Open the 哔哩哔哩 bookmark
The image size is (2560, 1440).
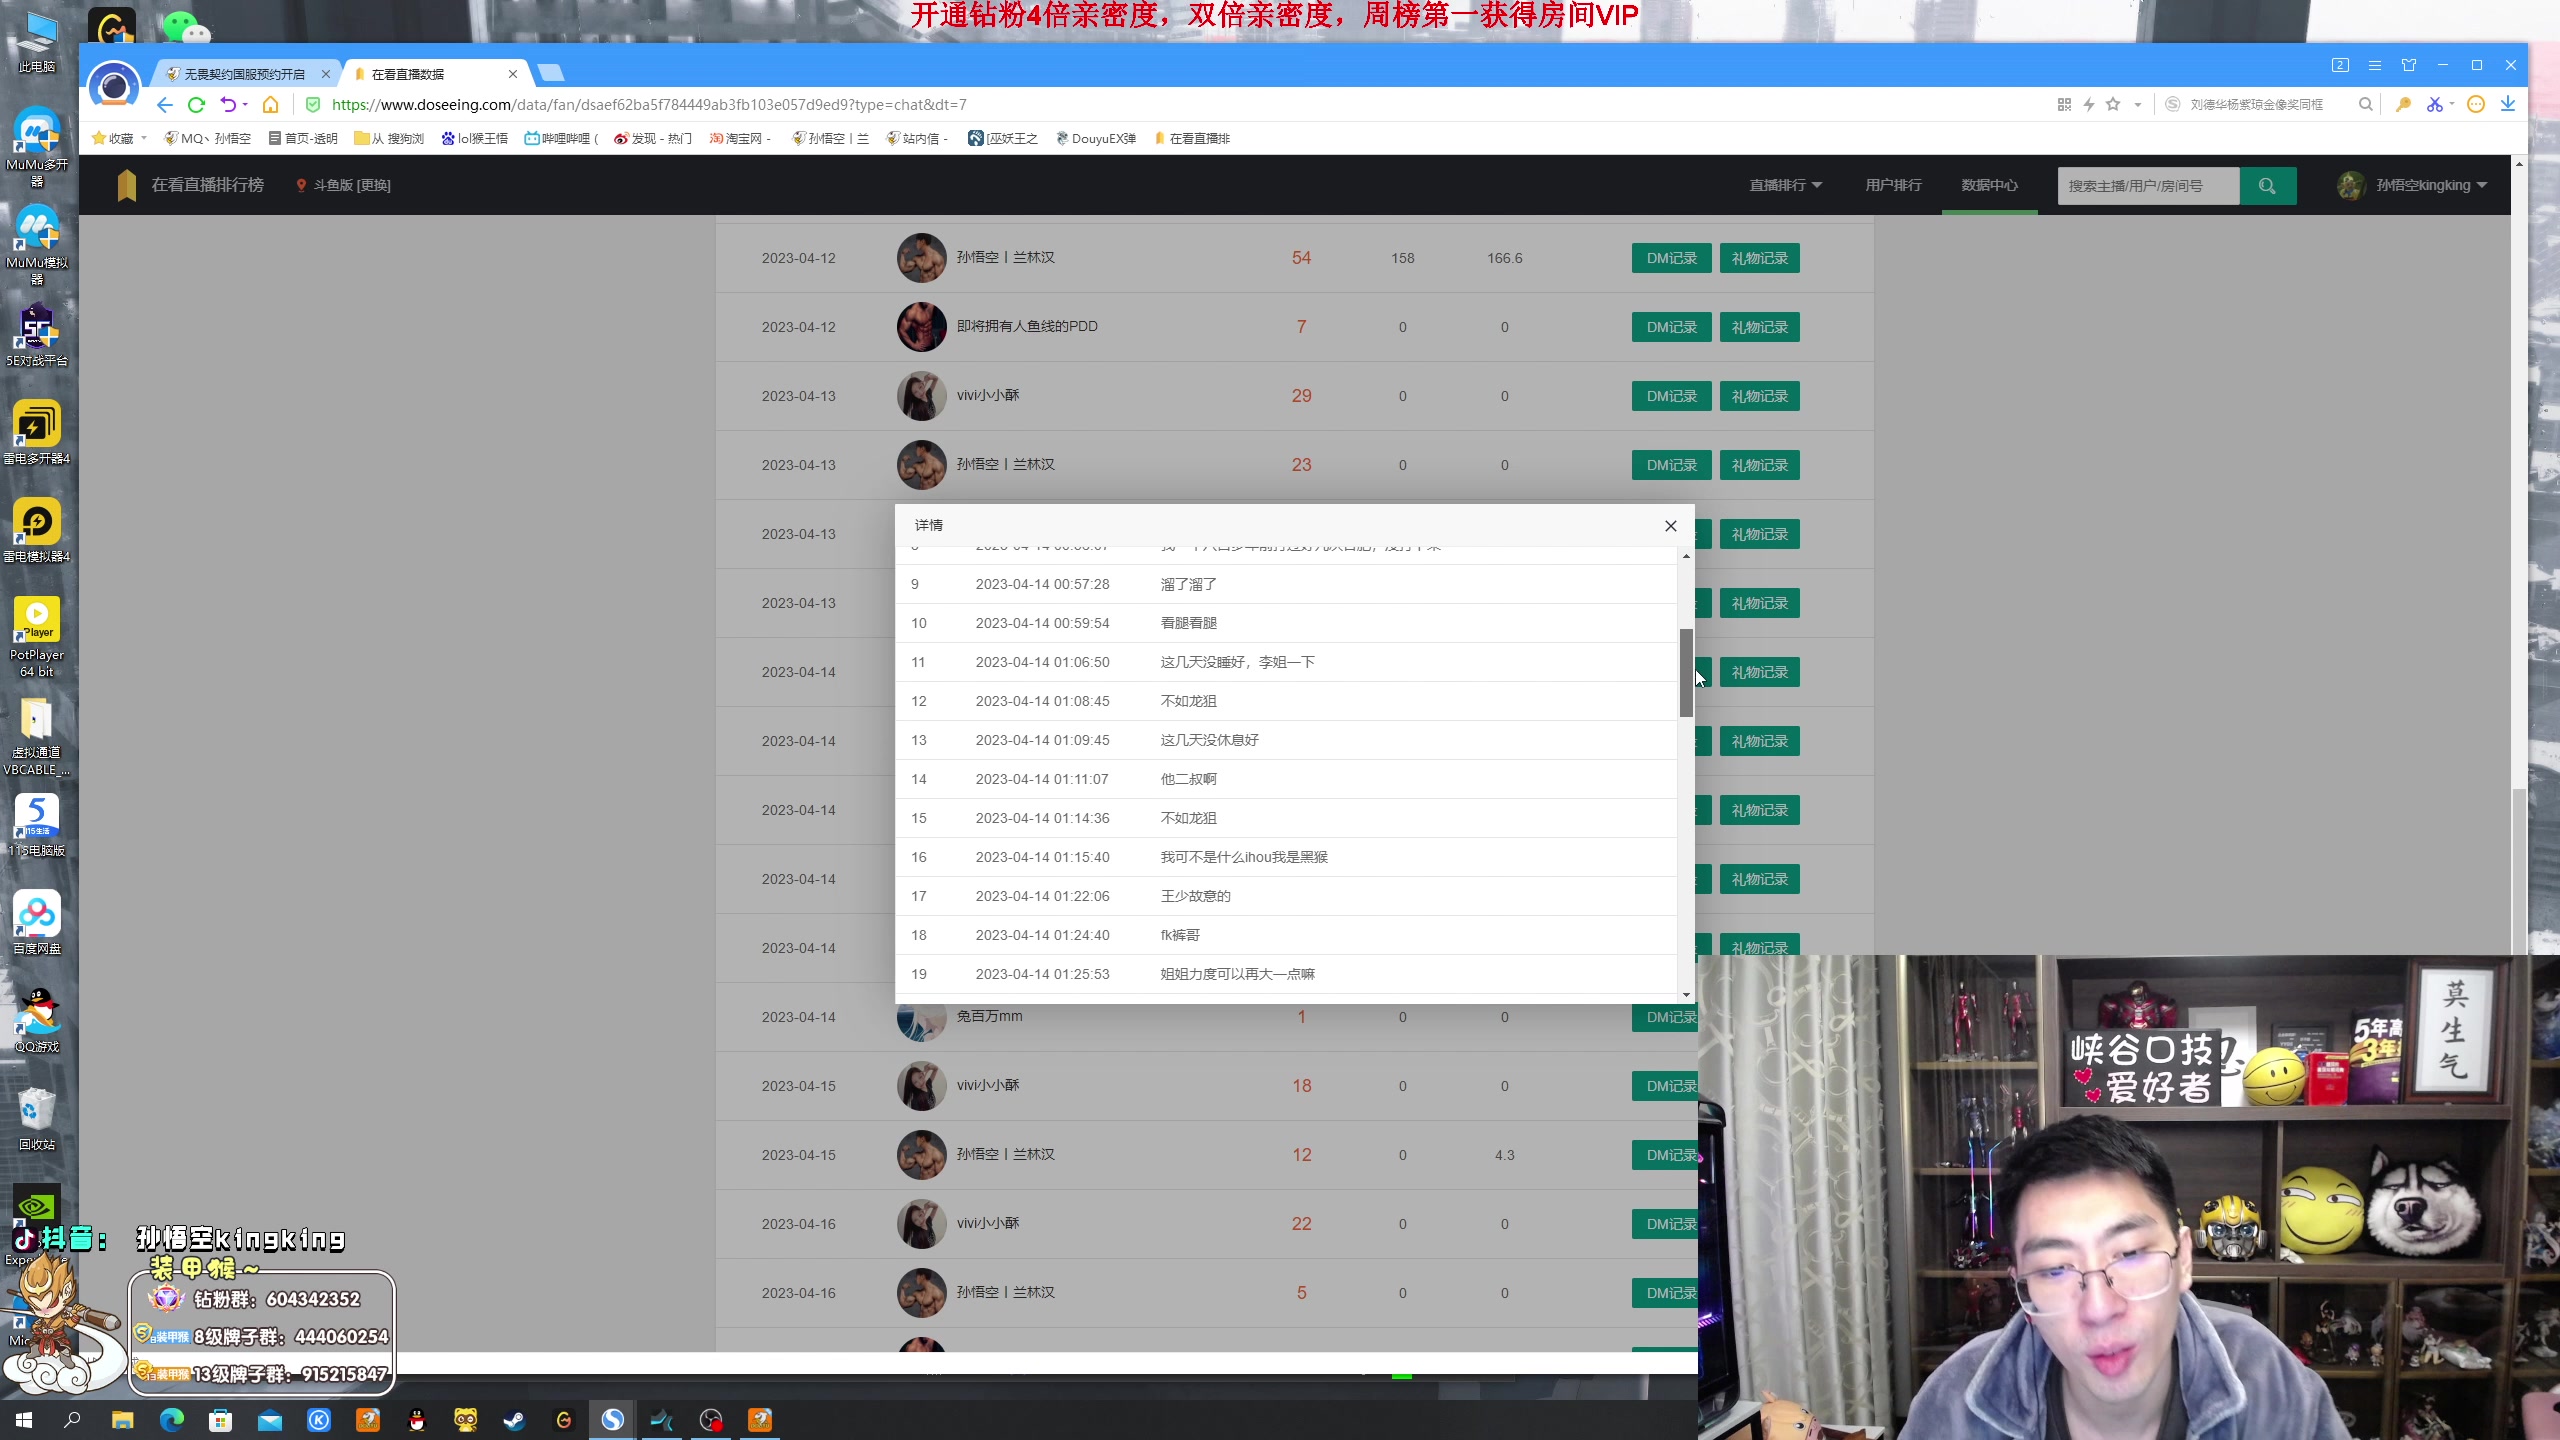pos(561,139)
